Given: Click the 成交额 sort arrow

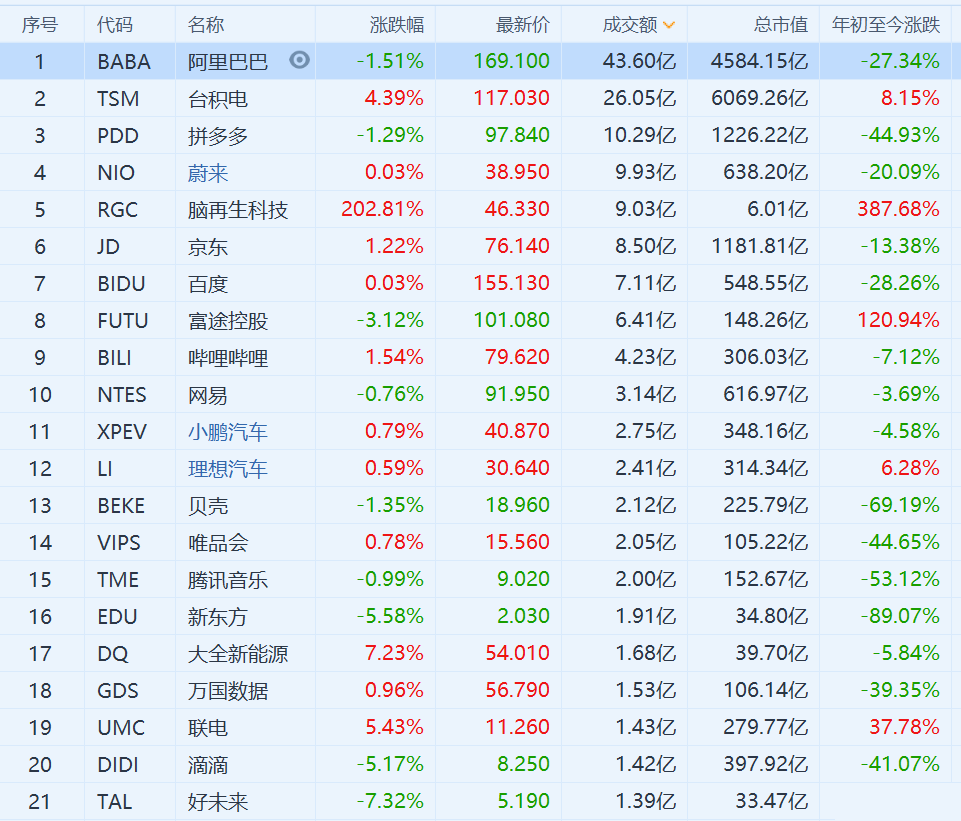Looking at the screenshot, I should point(669,25).
